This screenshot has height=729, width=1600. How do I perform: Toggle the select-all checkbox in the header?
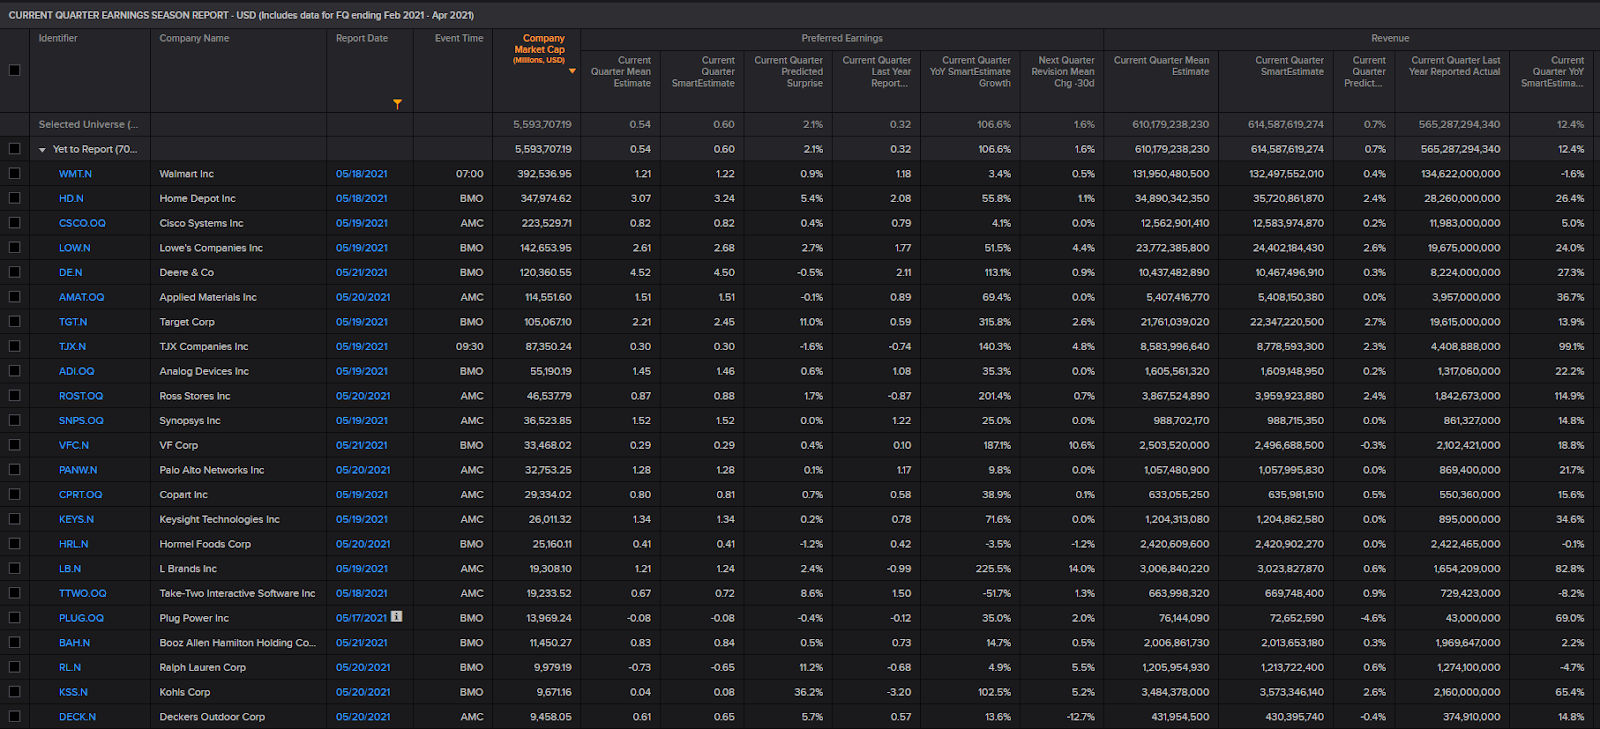click(14, 70)
